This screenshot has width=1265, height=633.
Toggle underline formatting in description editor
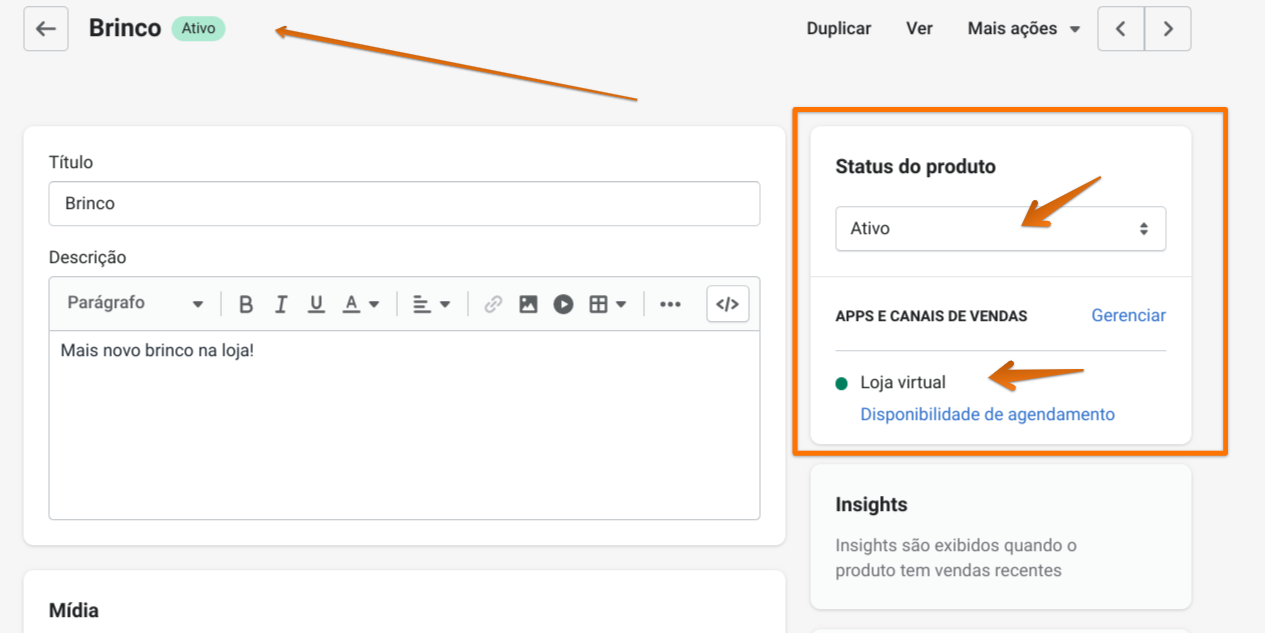click(x=316, y=304)
